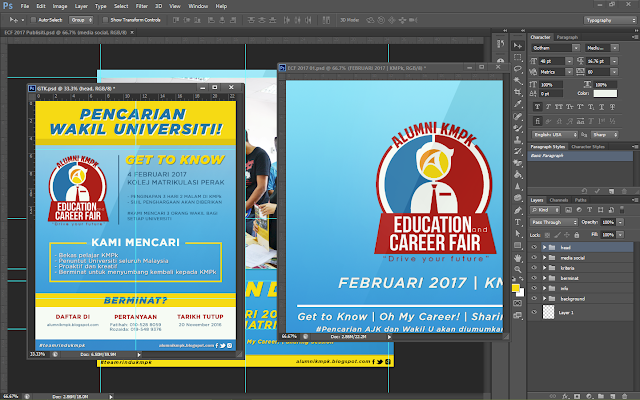Click the yellow foreground color swatch
Image resolution: width=640 pixels, height=400 pixels.
pyautogui.click(x=516, y=288)
